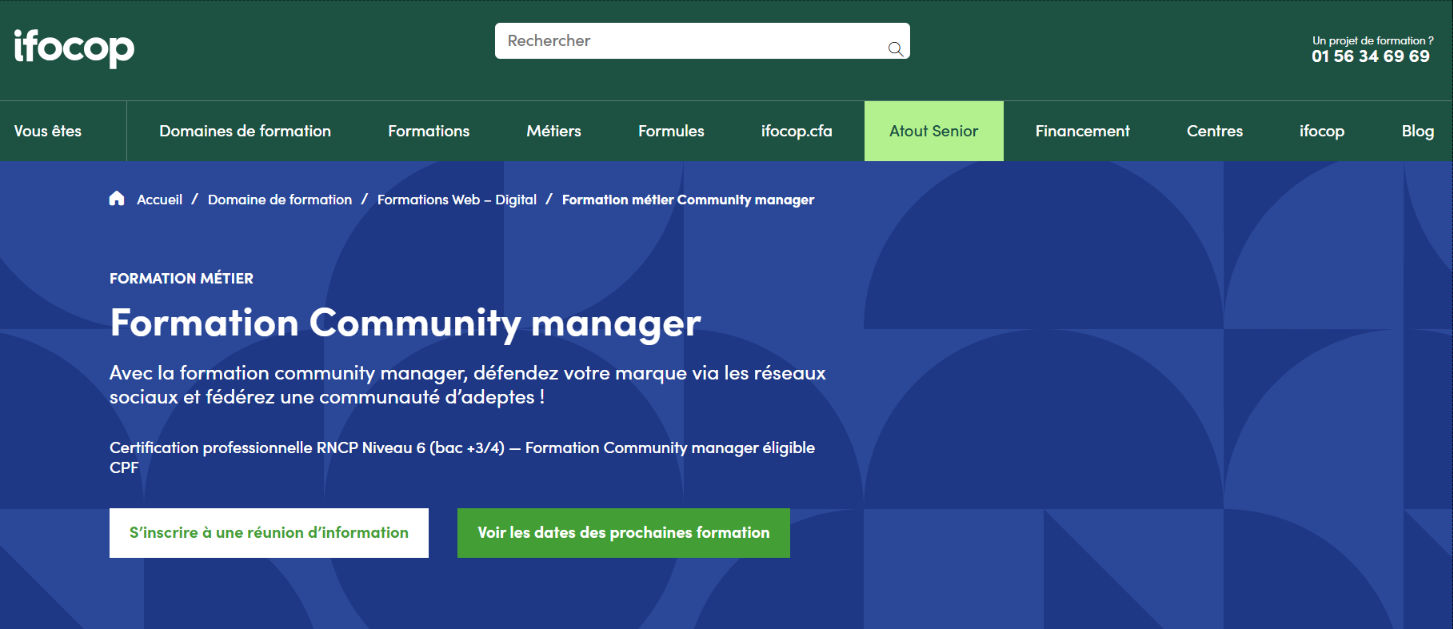
Task: Open Formations Web – Digital from breadcrumb
Action: pyautogui.click(x=456, y=199)
